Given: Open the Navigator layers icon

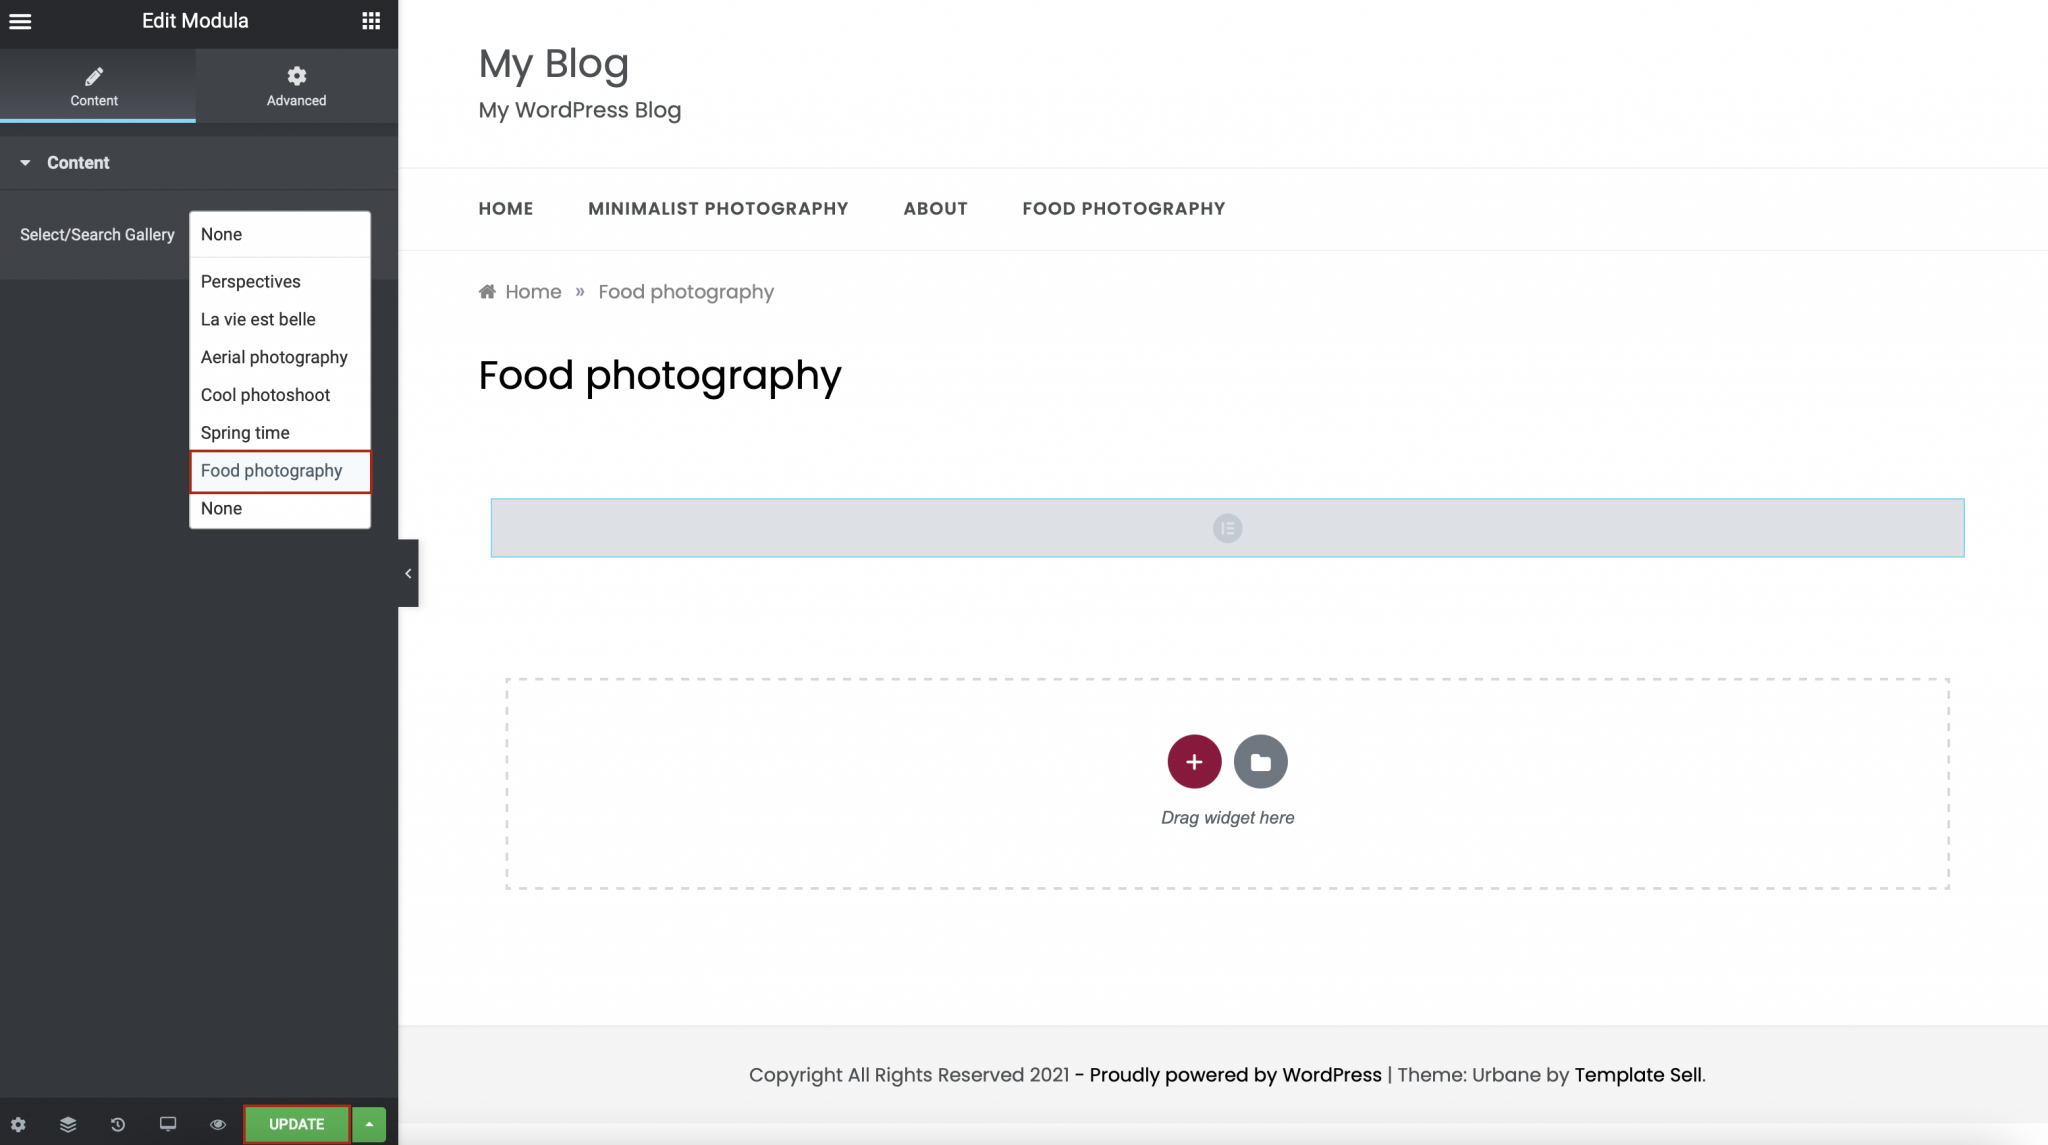Looking at the screenshot, I should point(68,1124).
